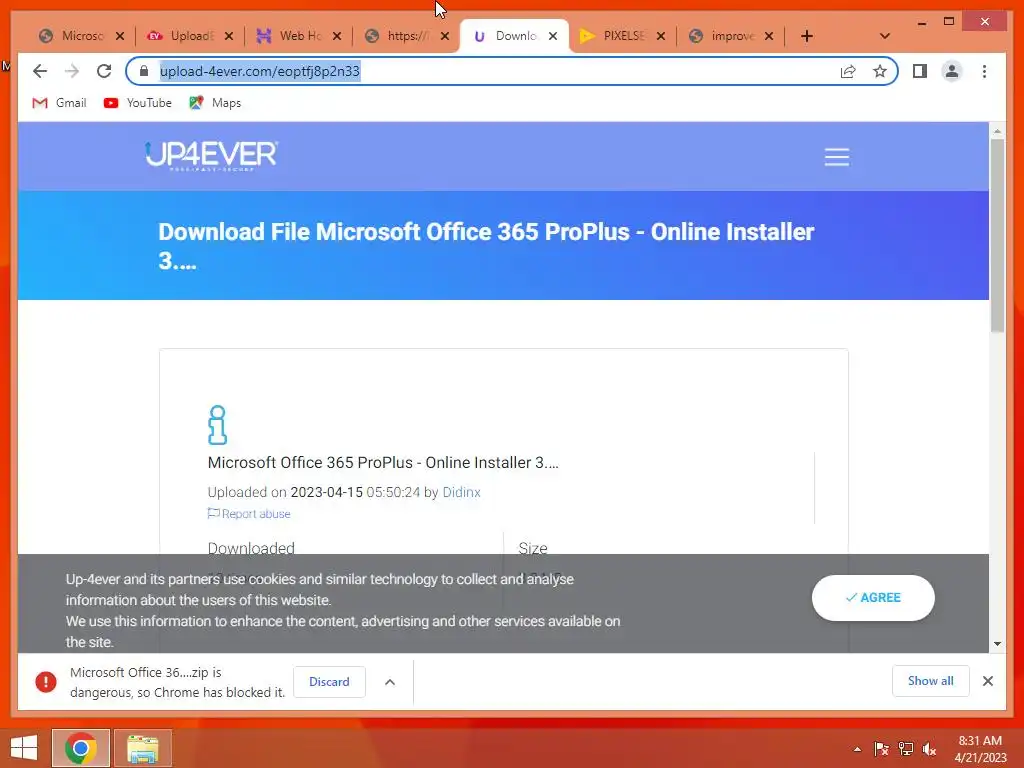This screenshot has width=1024, height=768.
Task: Click the lock icon in address bar
Action: tap(144, 71)
